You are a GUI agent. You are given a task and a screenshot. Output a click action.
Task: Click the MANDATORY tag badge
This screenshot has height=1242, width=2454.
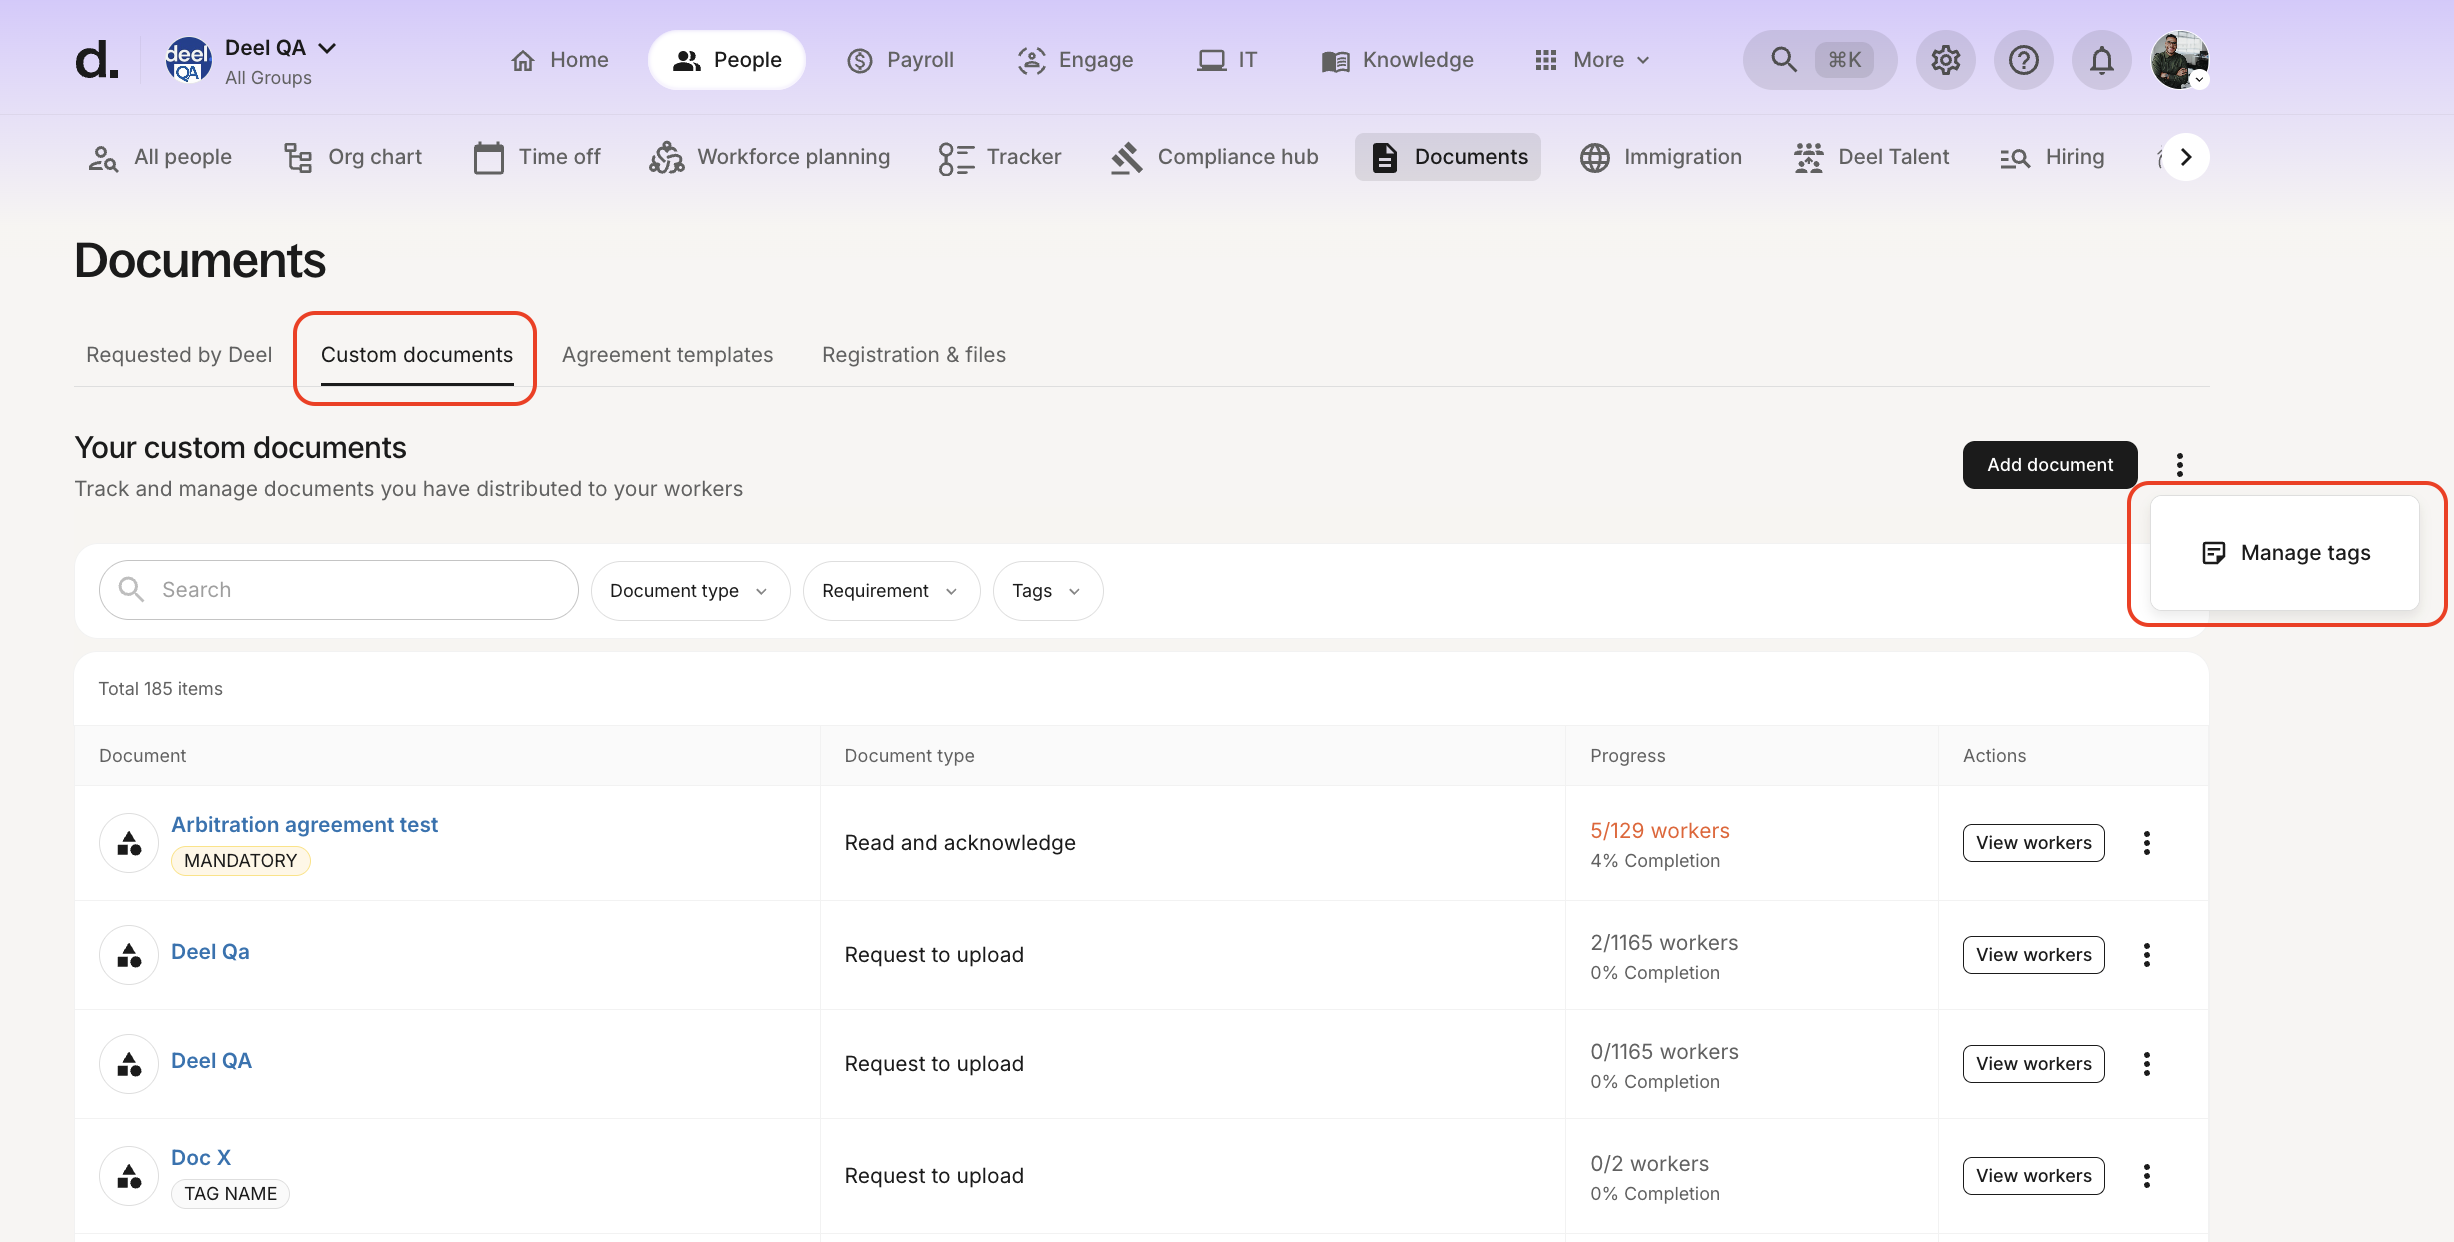pyautogui.click(x=240, y=861)
